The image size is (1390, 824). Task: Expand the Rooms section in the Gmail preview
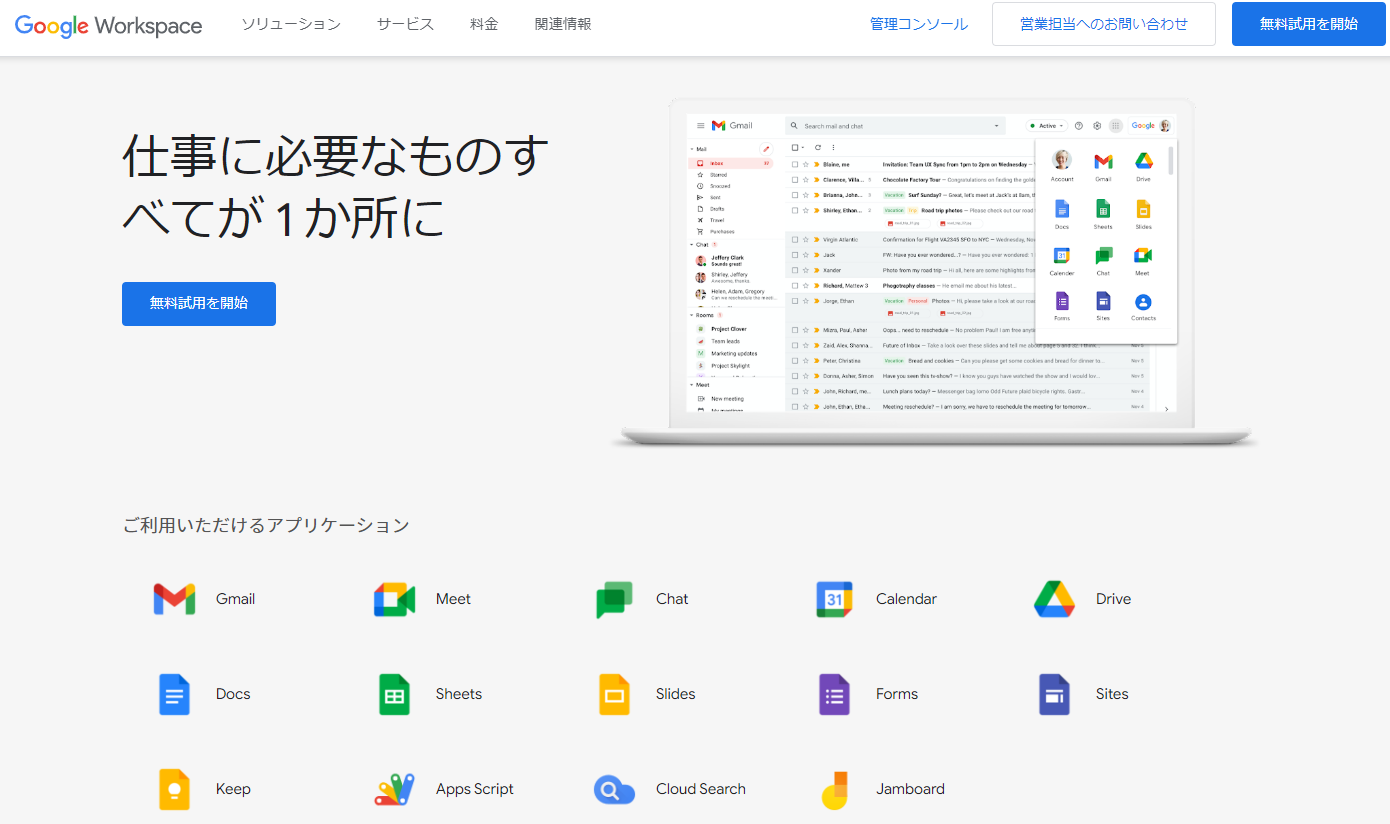692,315
